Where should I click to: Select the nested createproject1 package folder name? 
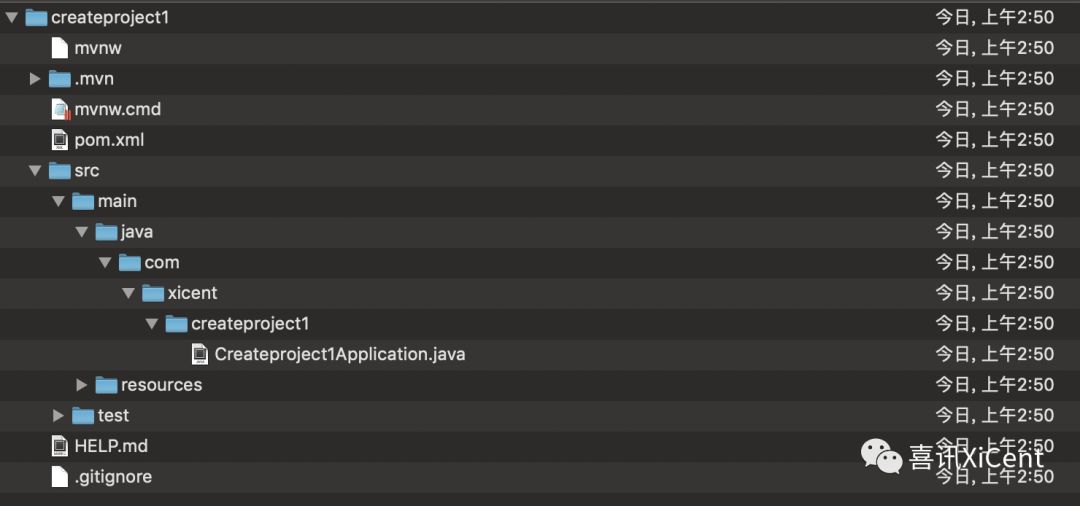point(250,324)
